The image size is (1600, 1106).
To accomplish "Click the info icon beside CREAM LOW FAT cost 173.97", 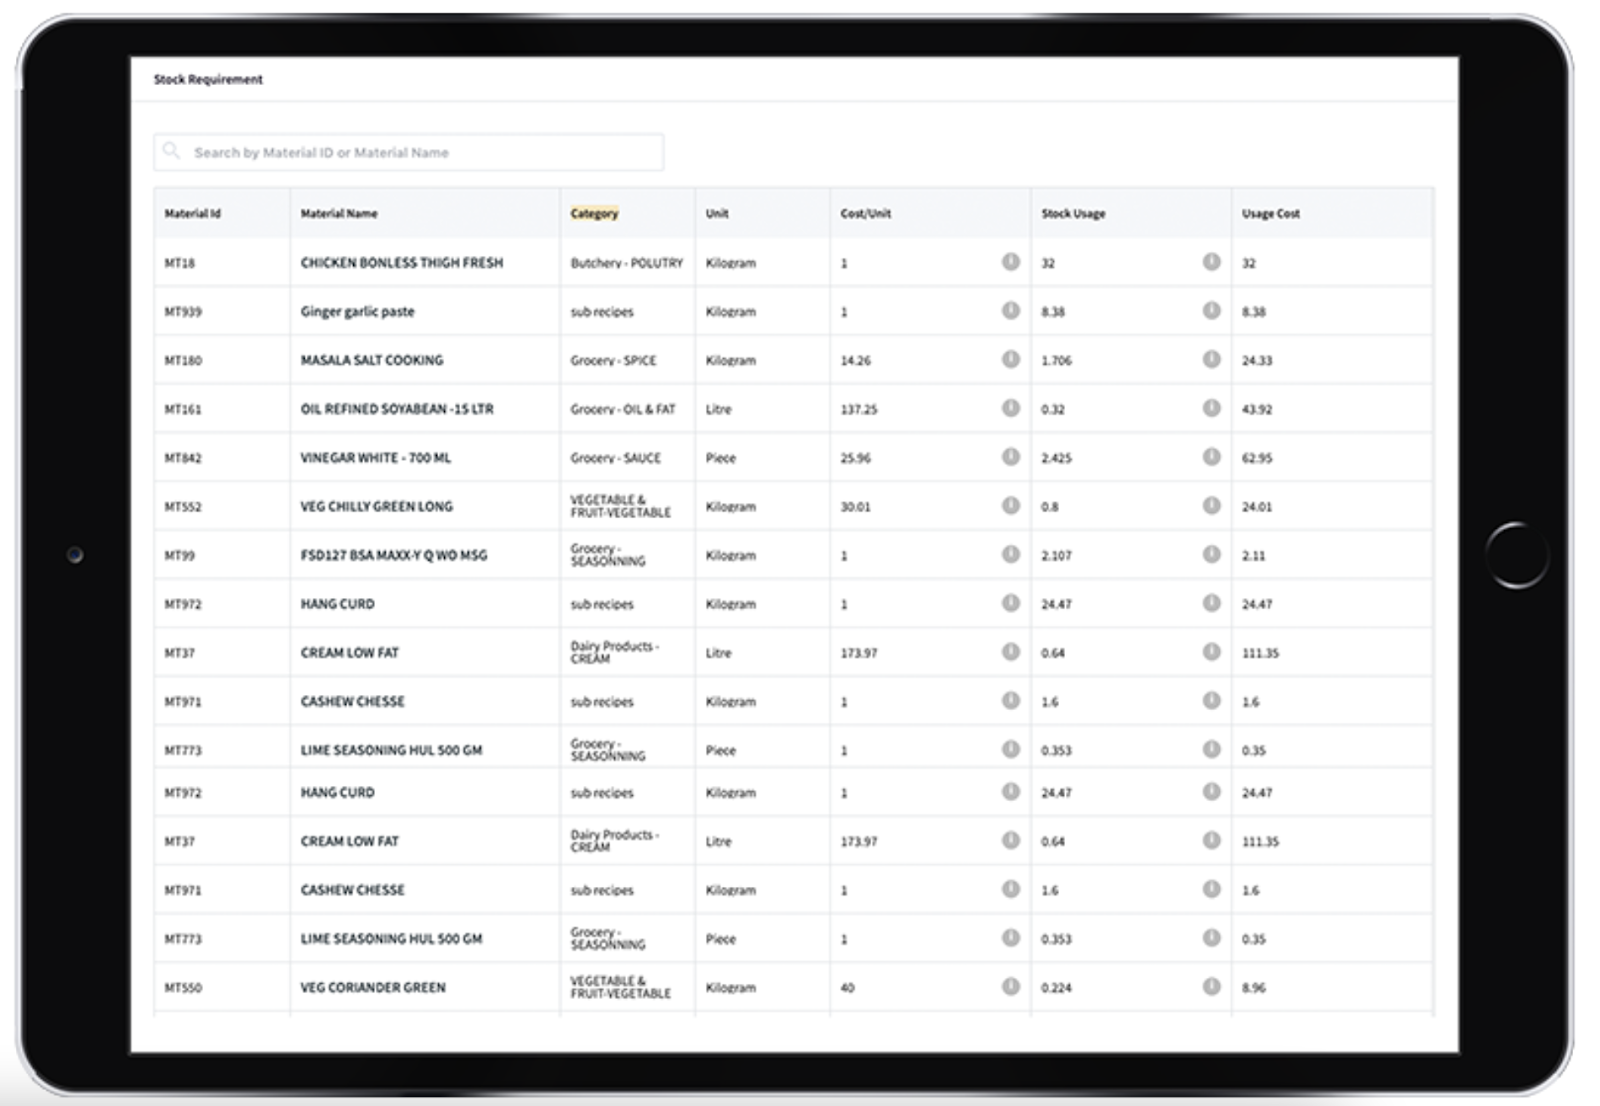I will pyautogui.click(x=1009, y=652).
